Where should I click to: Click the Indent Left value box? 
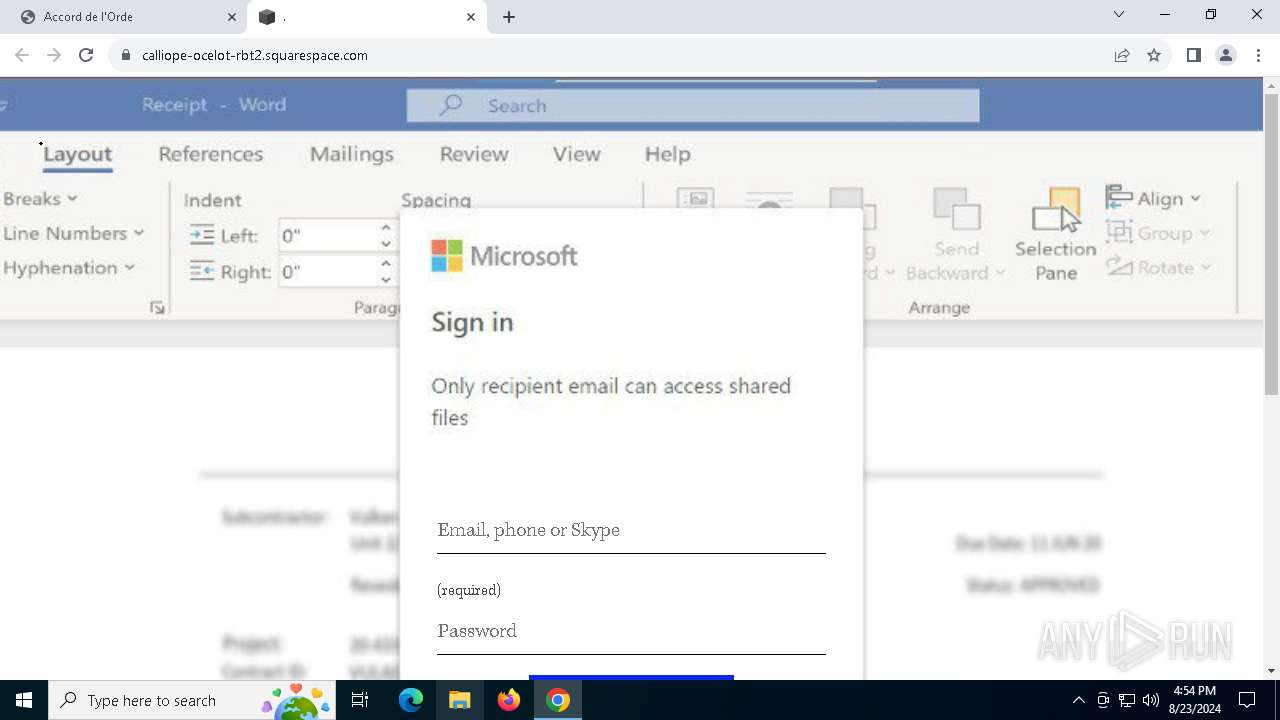pyautogui.click(x=327, y=236)
